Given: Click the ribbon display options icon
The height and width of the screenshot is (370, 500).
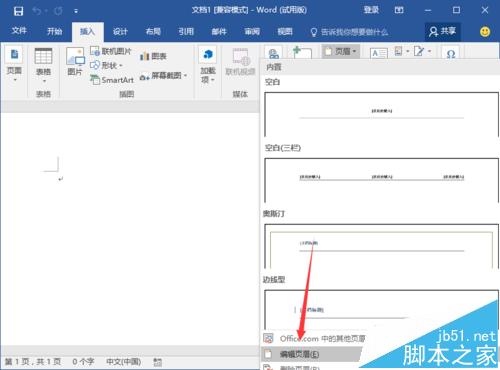Looking at the screenshot, I should click(x=399, y=10).
